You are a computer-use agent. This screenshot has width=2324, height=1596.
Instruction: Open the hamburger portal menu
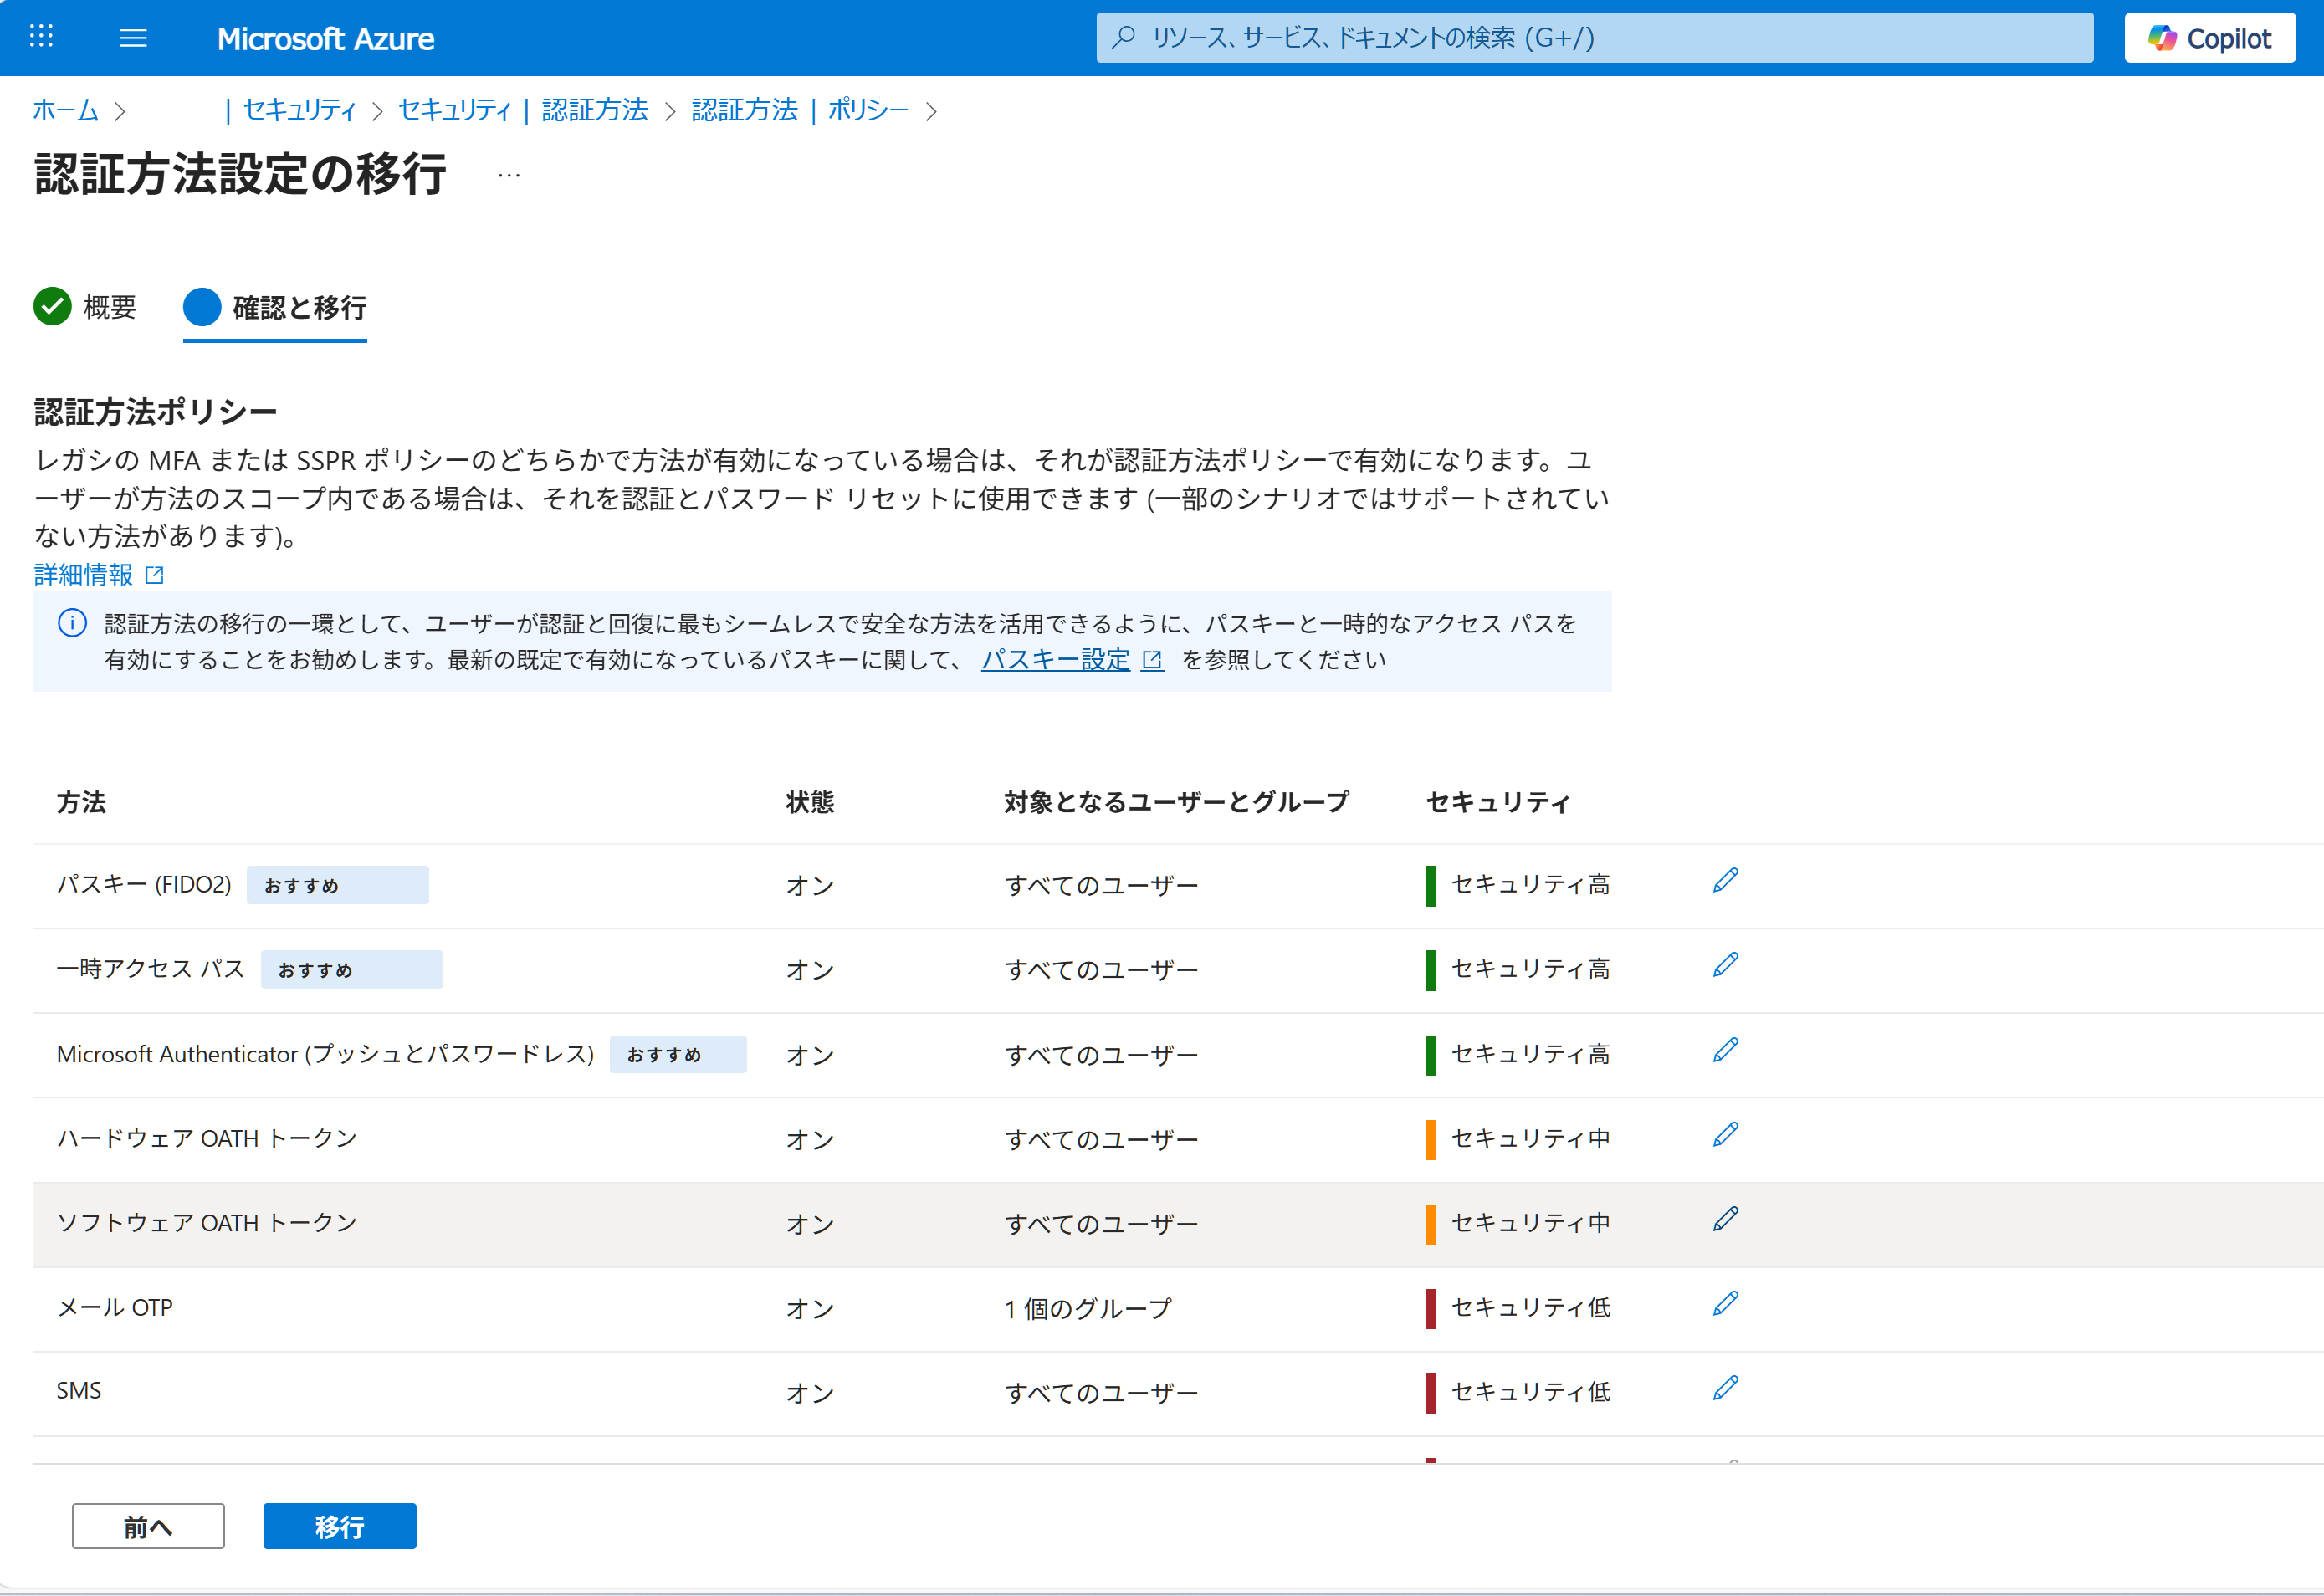pyautogui.click(x=133, y=38)
